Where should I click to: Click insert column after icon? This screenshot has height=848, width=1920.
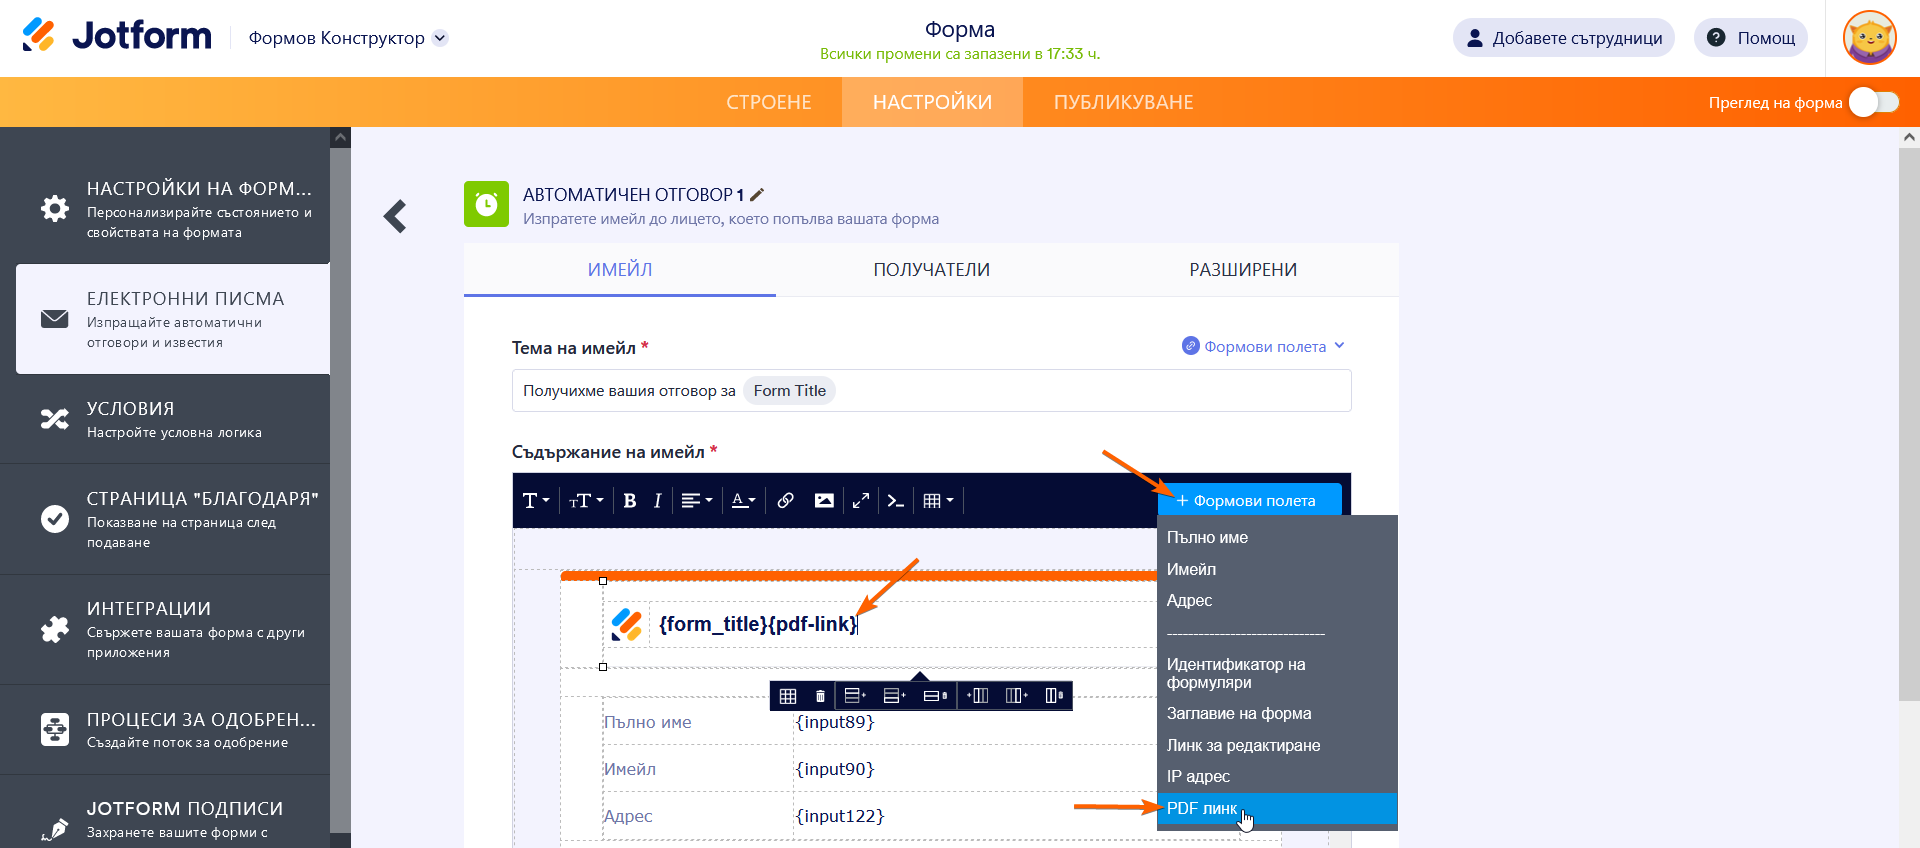1016,695
